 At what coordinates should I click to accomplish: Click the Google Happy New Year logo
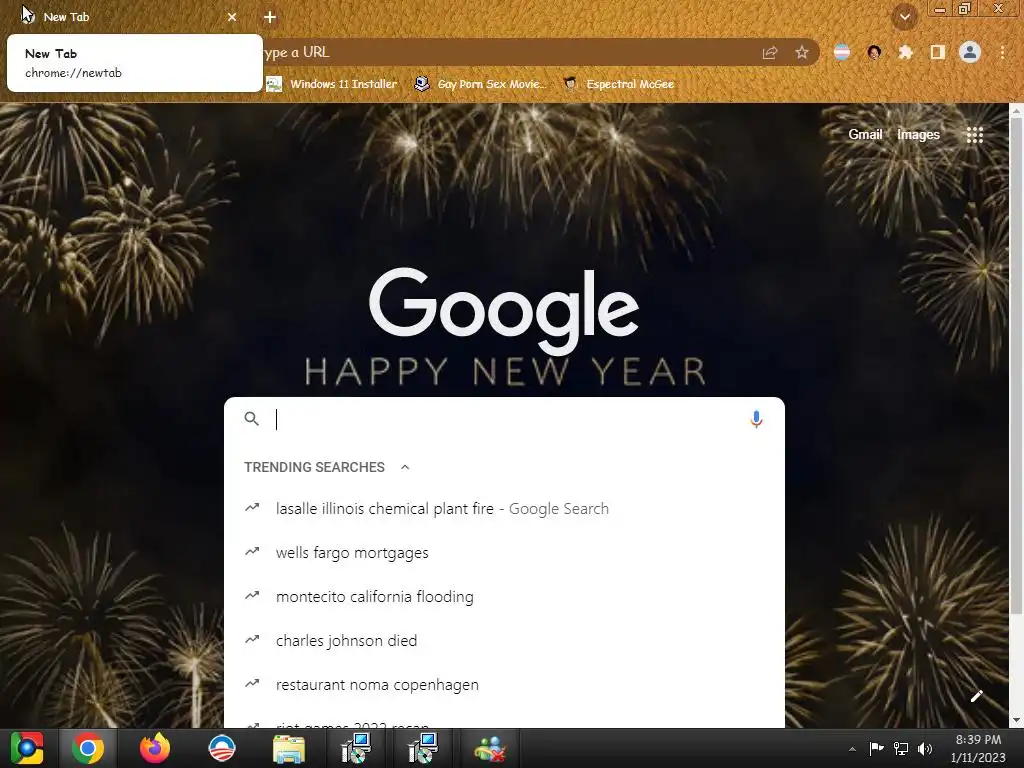pos(504,325)
